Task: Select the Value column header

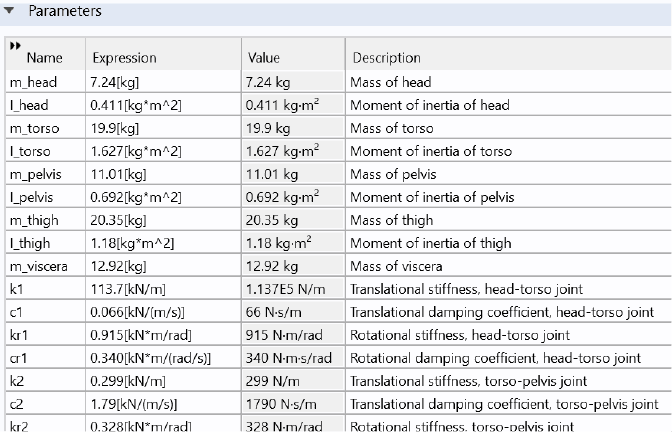Action: click(x=264, y=58)
